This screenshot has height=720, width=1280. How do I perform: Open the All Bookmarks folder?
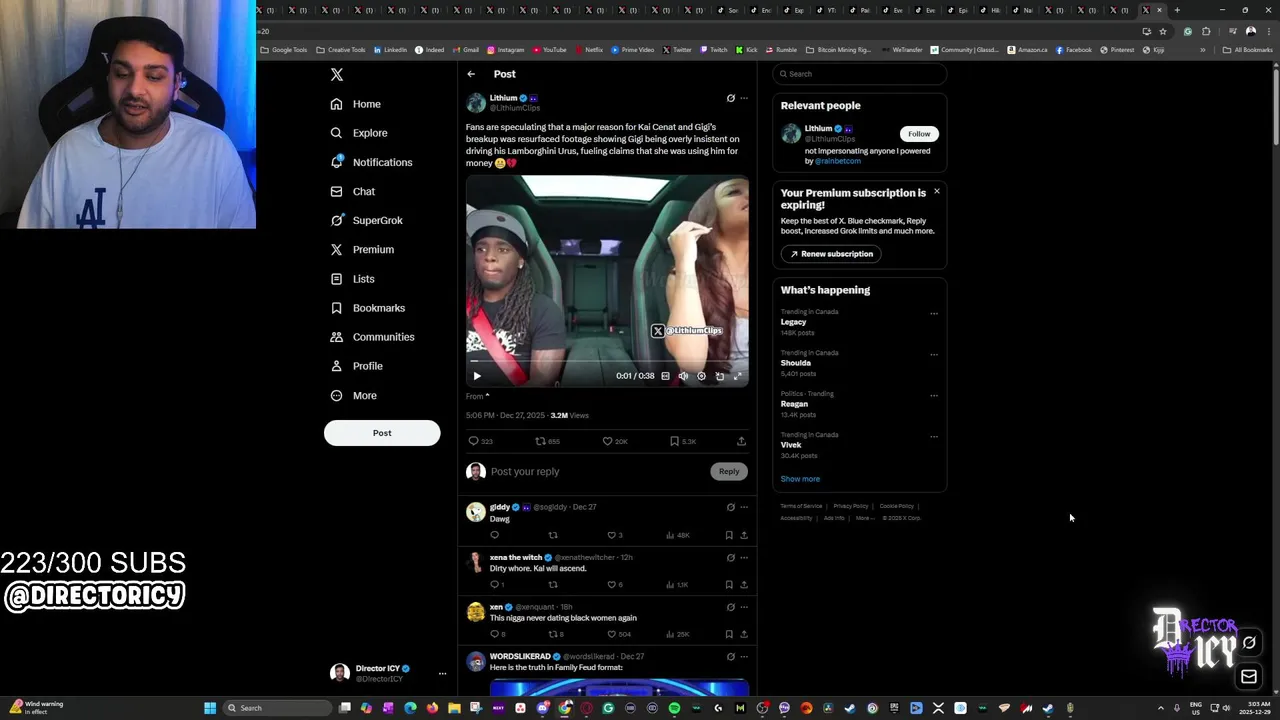click(1248, 49)
